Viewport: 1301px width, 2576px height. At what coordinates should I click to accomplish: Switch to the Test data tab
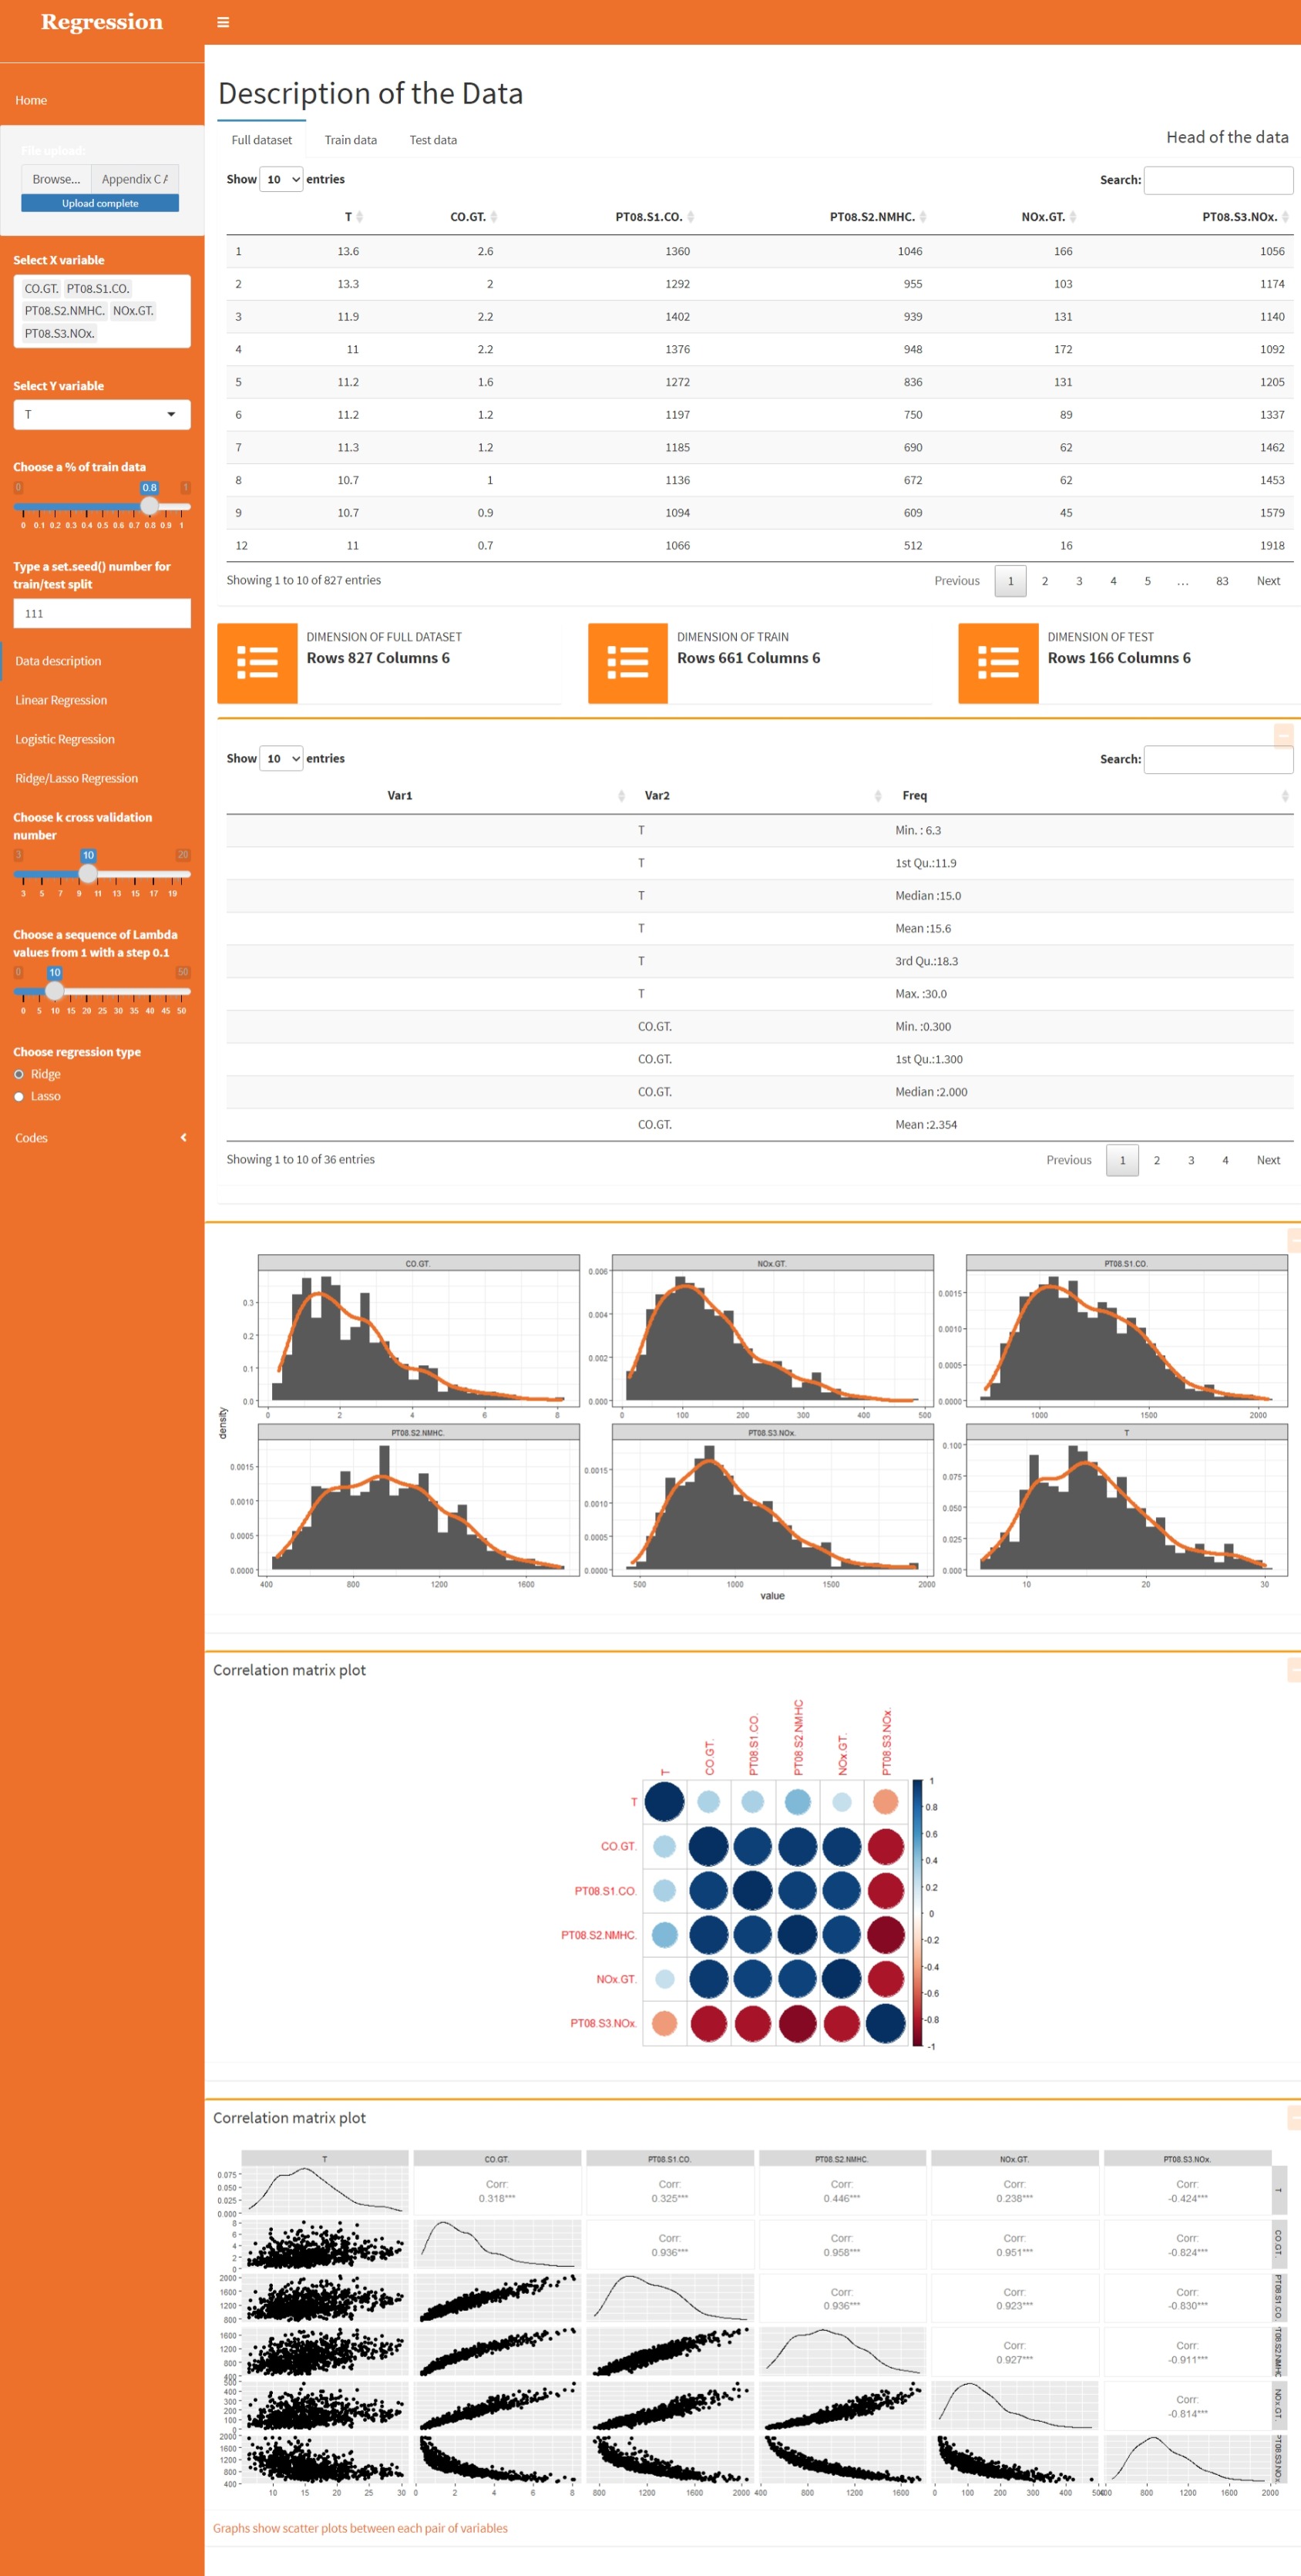[432, 139]
